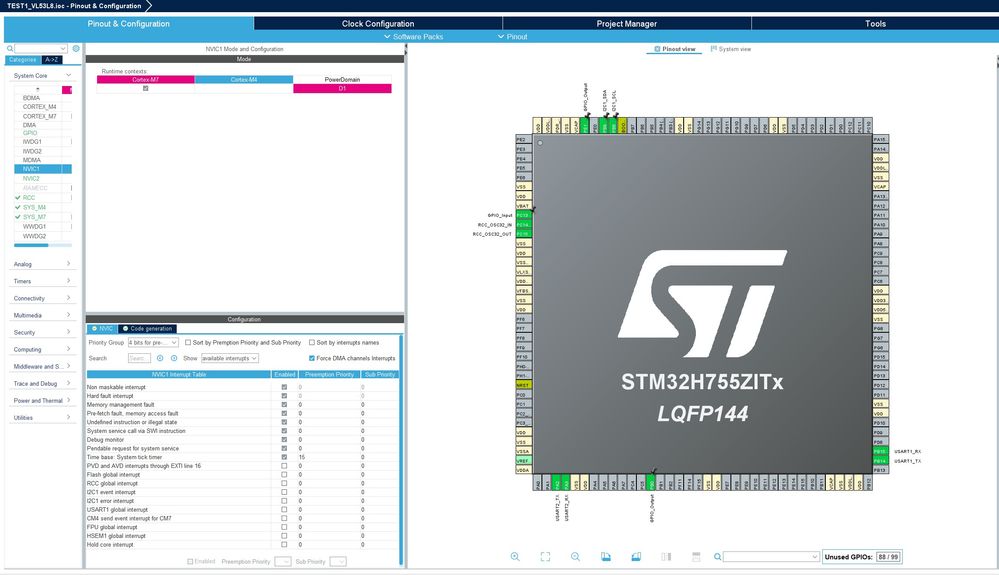Enable USART1 global interrupt
Viewport: 999px width, 575px height.
point(284,509)
